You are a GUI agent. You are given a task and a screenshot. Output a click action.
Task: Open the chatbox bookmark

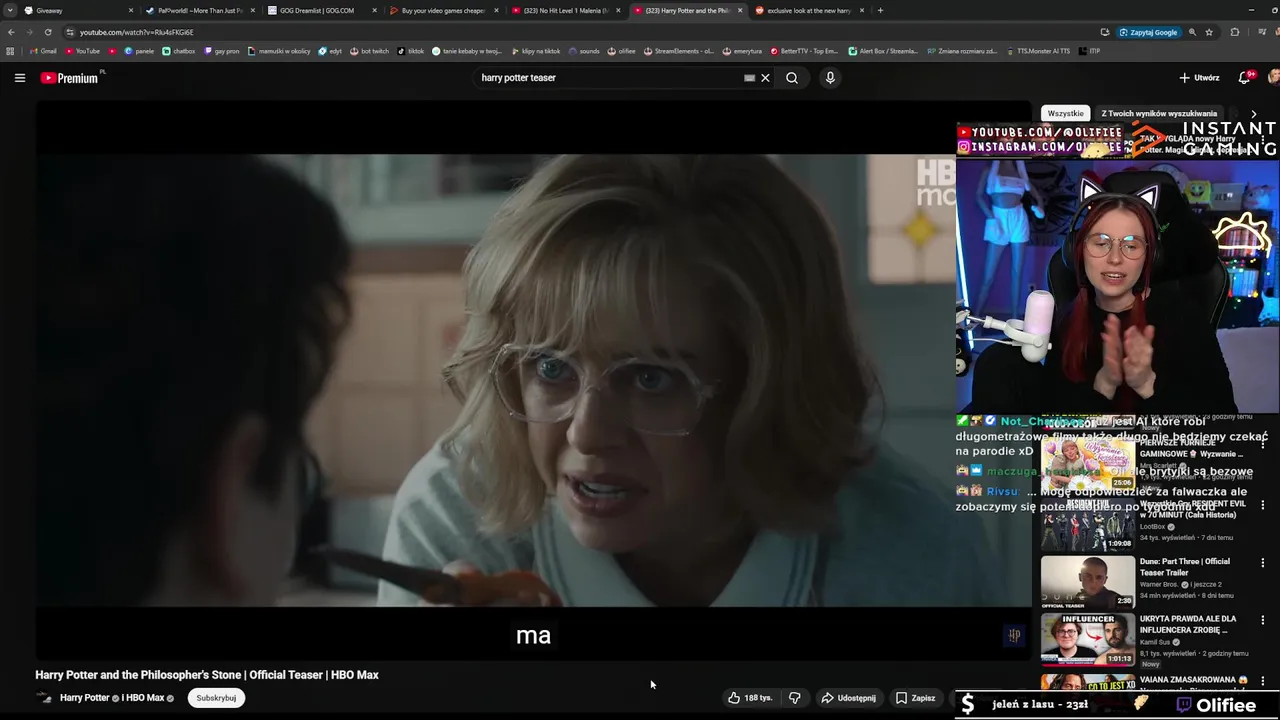(x=178, y=51)
